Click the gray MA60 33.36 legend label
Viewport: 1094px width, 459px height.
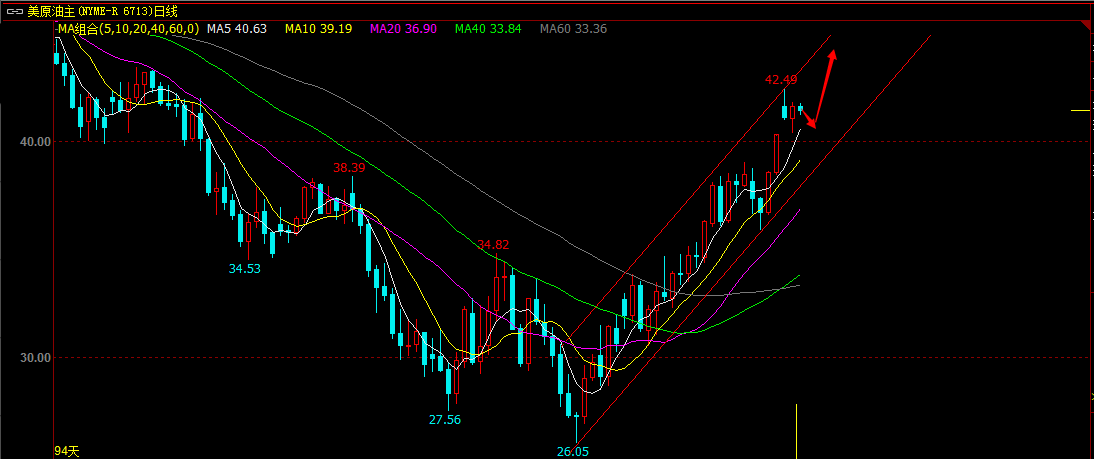pos(573,30)
